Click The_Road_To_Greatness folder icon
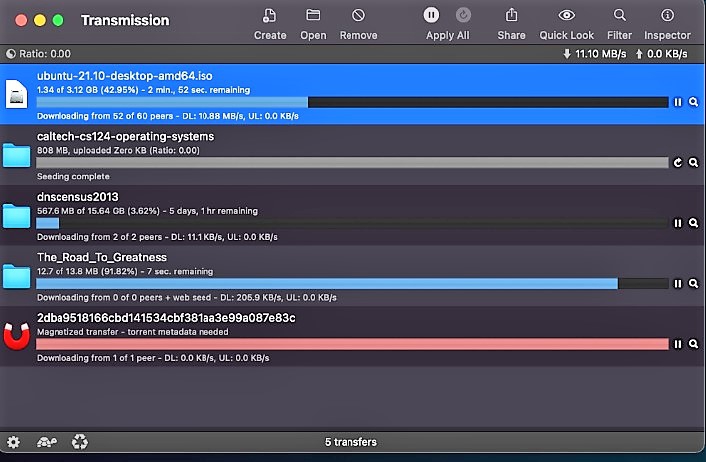The image size is (706, 462). pyautogui.click(x=16, y=276)
